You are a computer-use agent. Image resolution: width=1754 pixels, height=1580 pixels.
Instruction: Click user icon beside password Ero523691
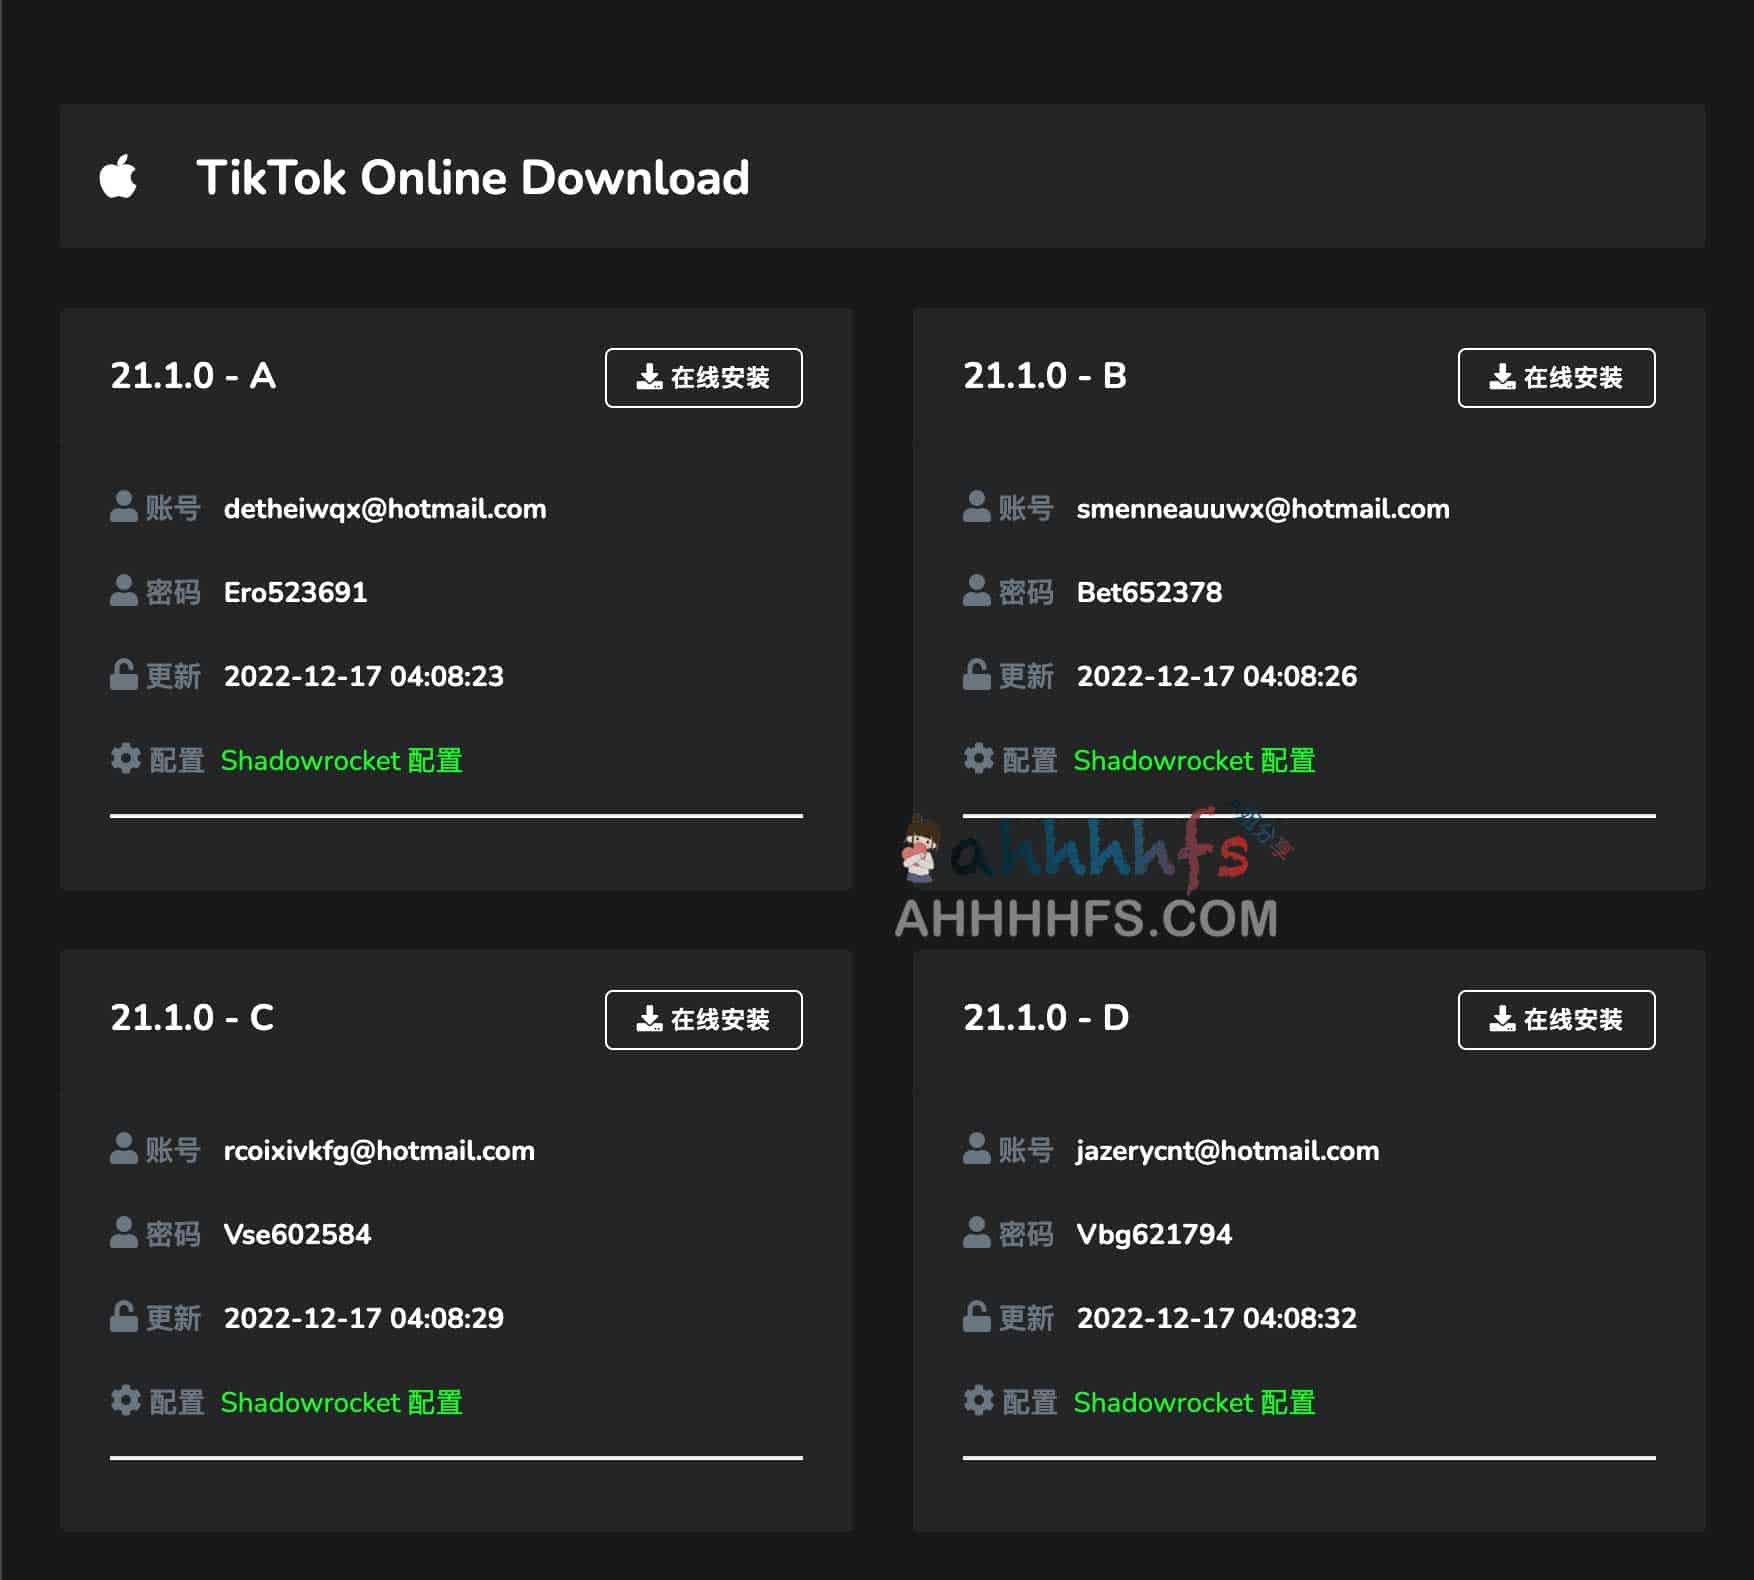coord(123,591)
